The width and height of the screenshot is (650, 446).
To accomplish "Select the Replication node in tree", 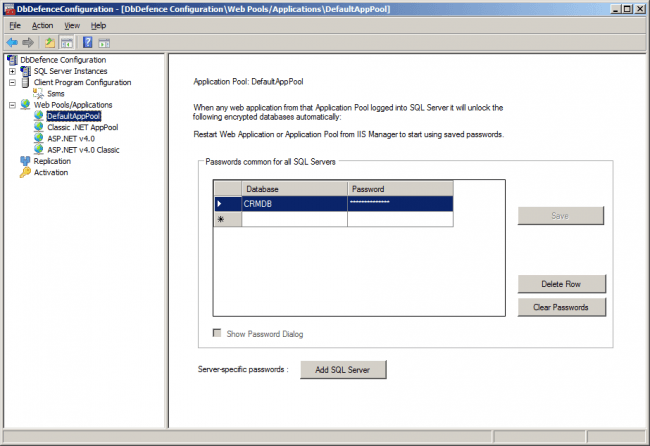I will pos(51,161).
